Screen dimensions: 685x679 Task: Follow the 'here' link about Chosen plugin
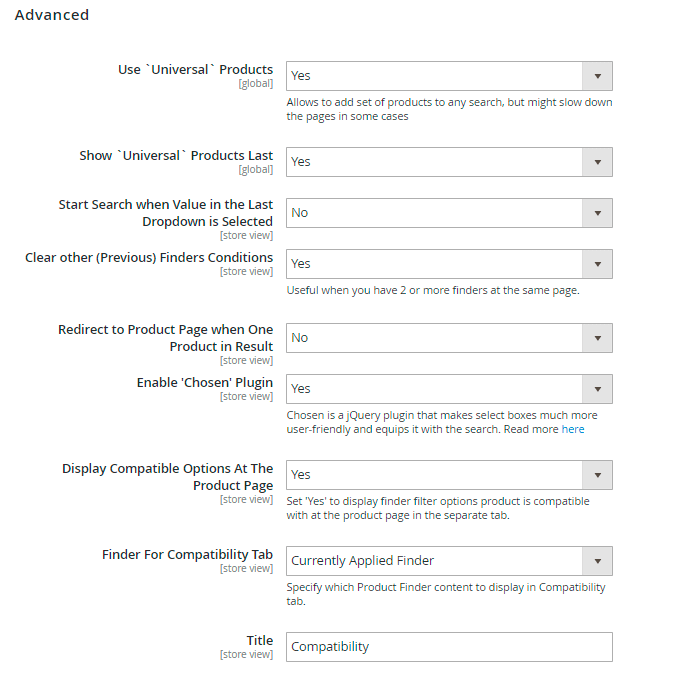[x=573, y=430]
